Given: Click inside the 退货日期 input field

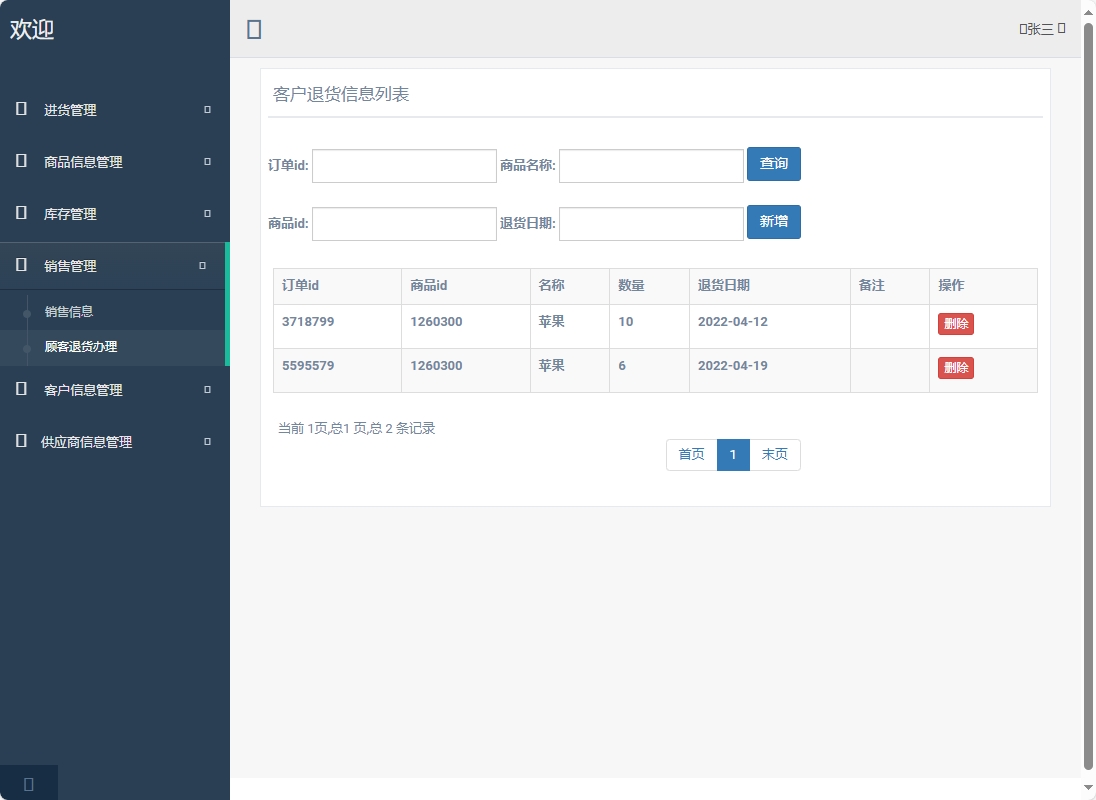Looking at the screenshot, I should (650, 223).
